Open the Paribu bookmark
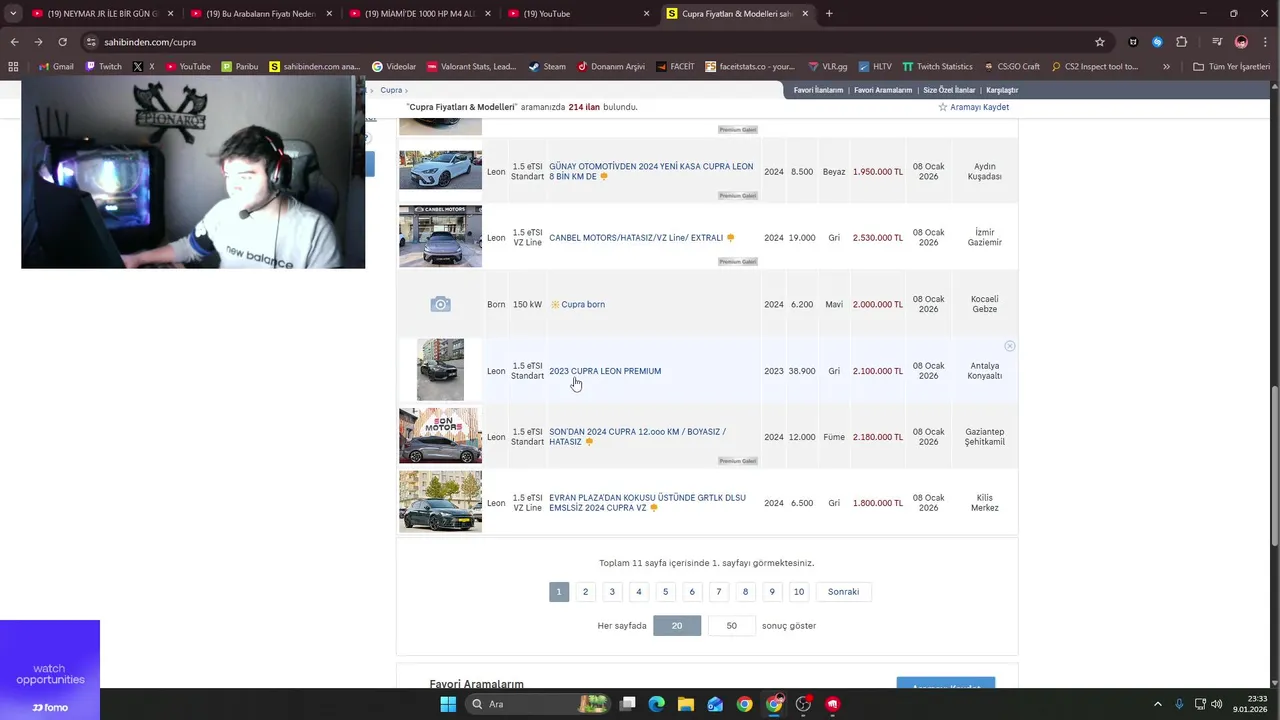The image size is (1280, 720). [239, 67]
